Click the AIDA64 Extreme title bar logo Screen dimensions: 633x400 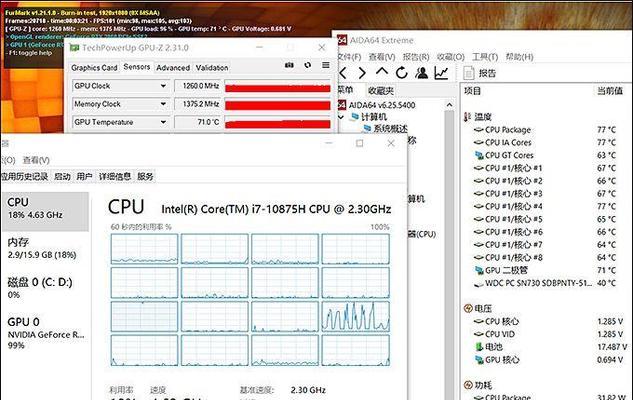[x=342, y=40]
